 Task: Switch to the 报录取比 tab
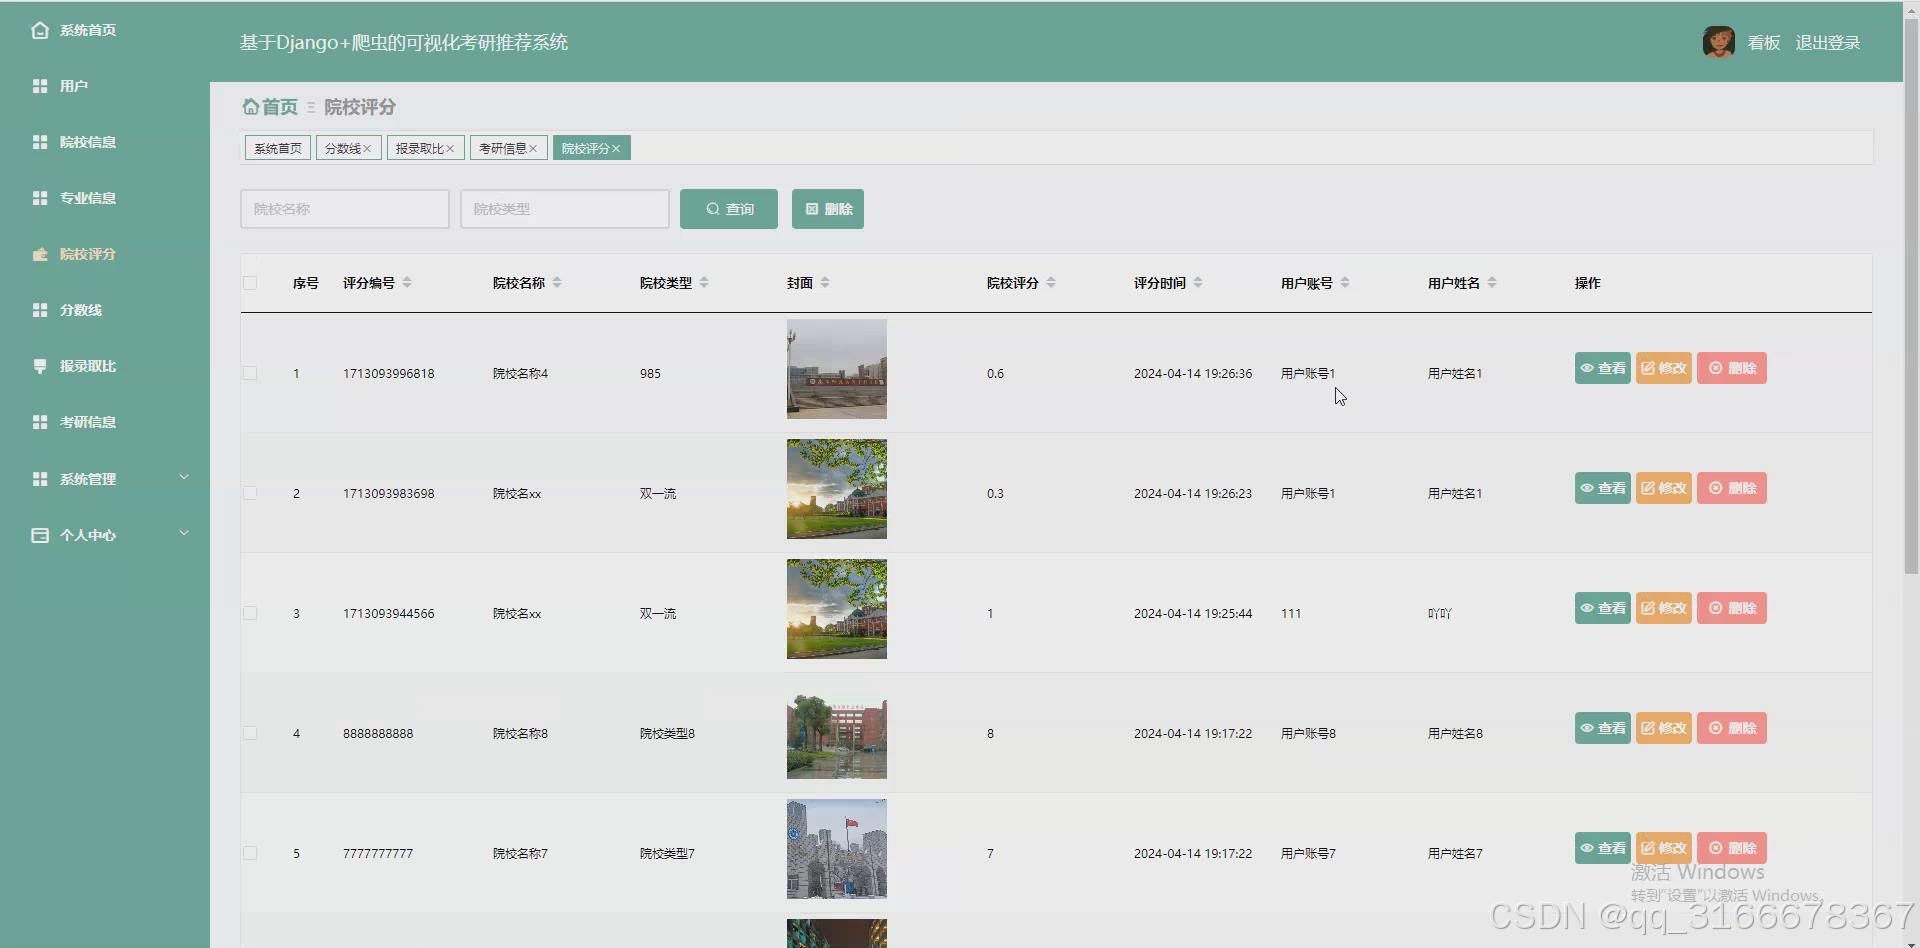tap(419, 148)
